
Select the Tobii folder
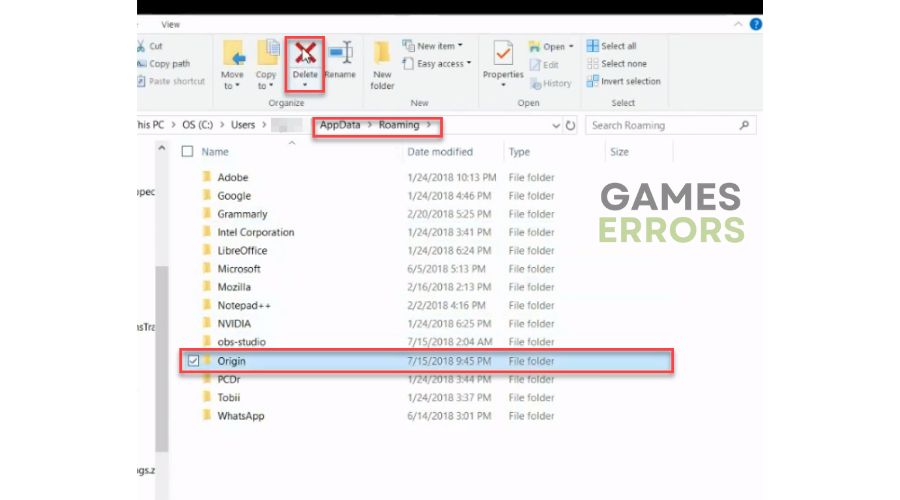(x=228, y=397)
